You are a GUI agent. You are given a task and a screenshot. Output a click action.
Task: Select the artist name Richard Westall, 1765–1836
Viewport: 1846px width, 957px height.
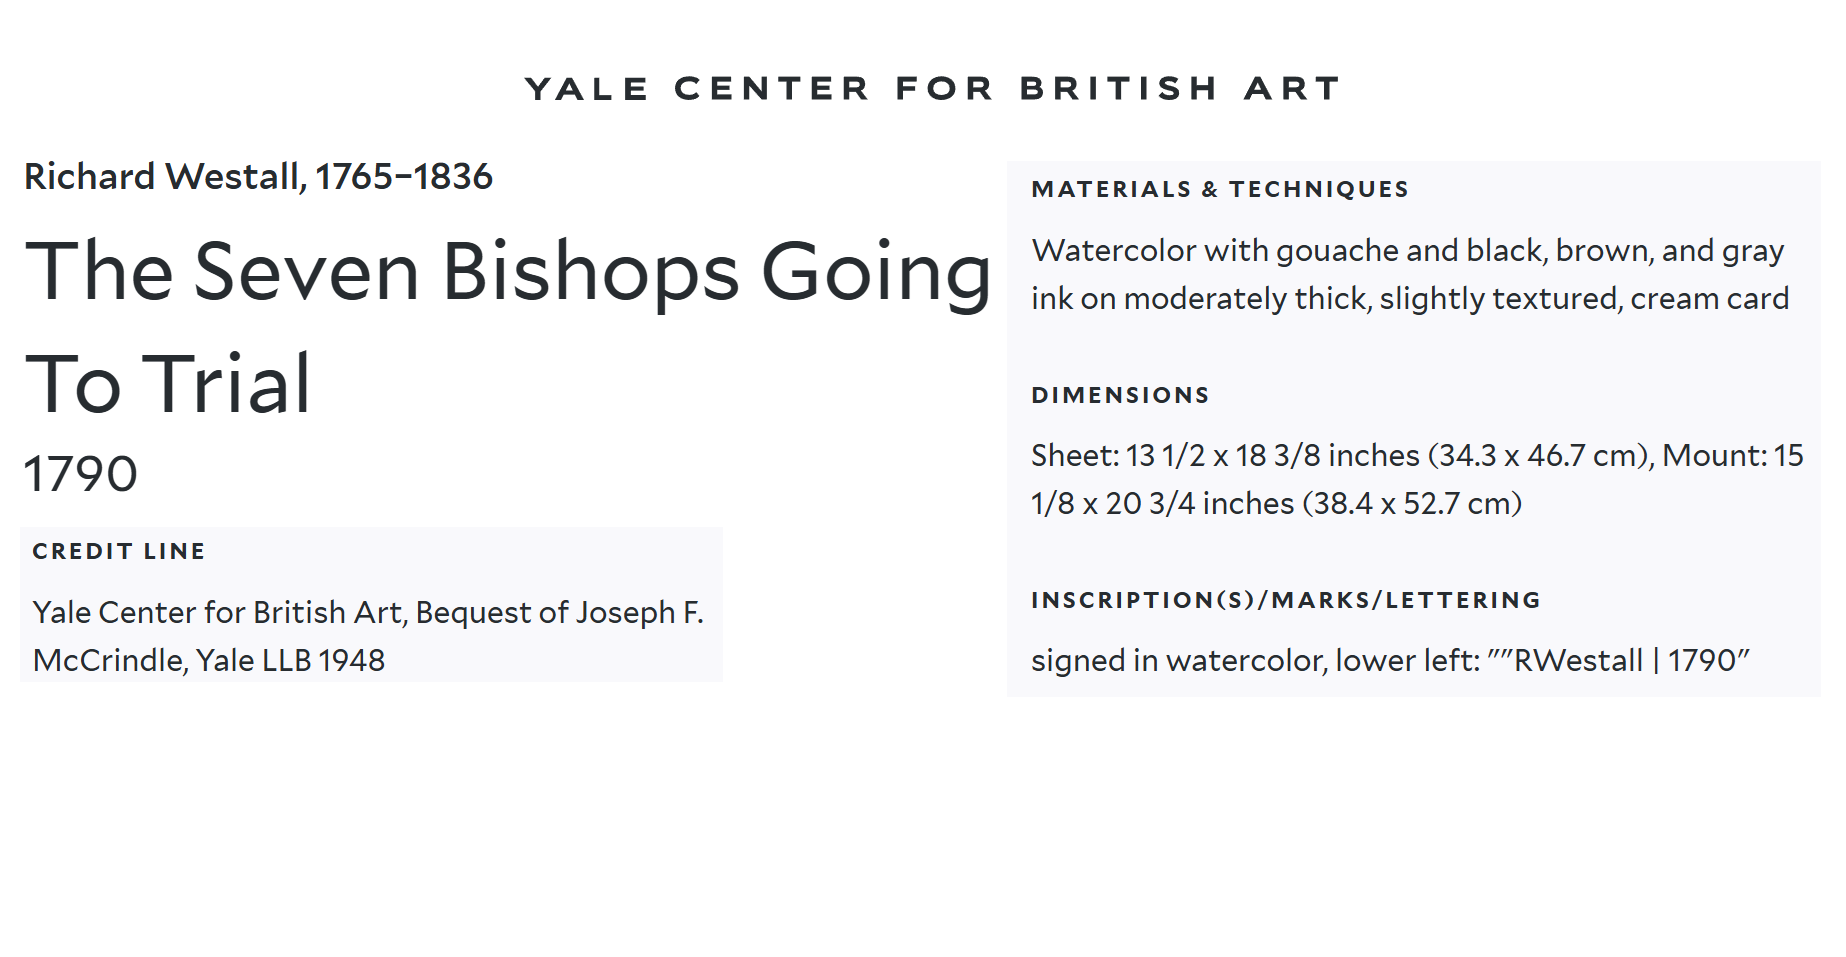click(258, 177)
